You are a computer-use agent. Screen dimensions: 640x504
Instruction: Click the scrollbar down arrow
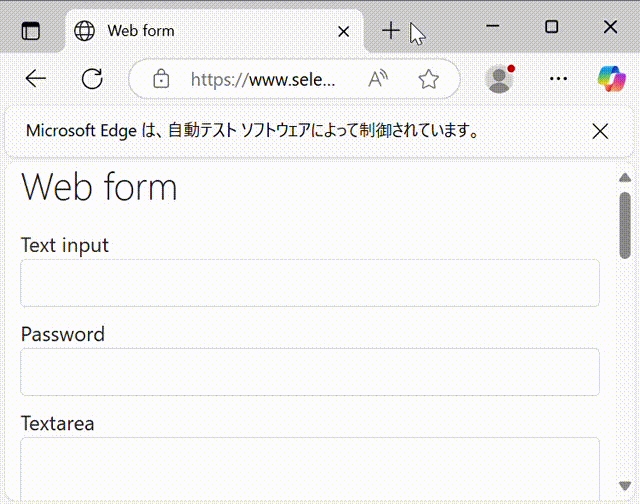tap(625, 486)
